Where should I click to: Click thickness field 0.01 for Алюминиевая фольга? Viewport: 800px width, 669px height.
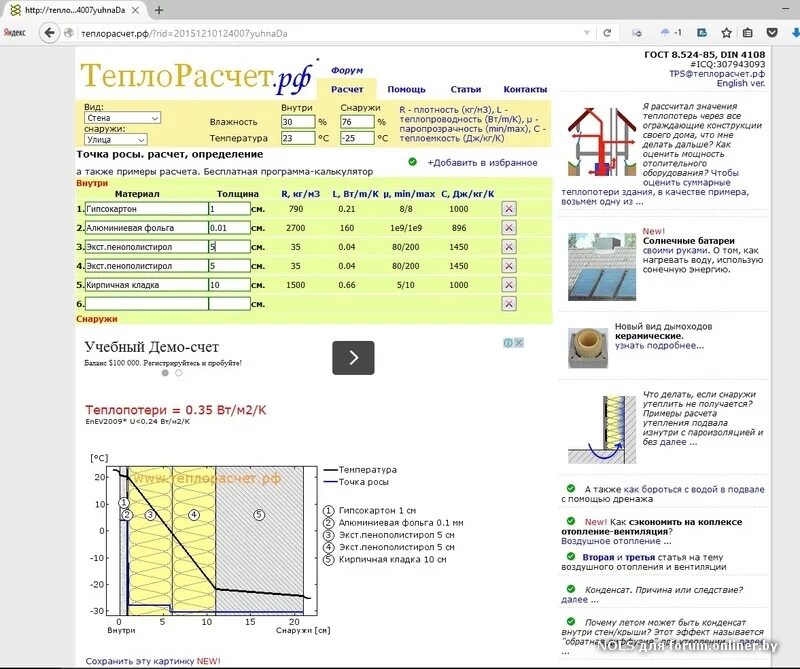point(230,228)
